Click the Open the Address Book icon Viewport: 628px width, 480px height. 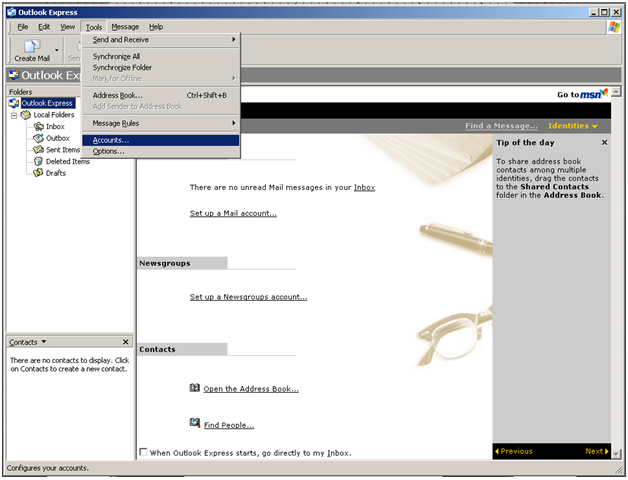tap(195, 387)
